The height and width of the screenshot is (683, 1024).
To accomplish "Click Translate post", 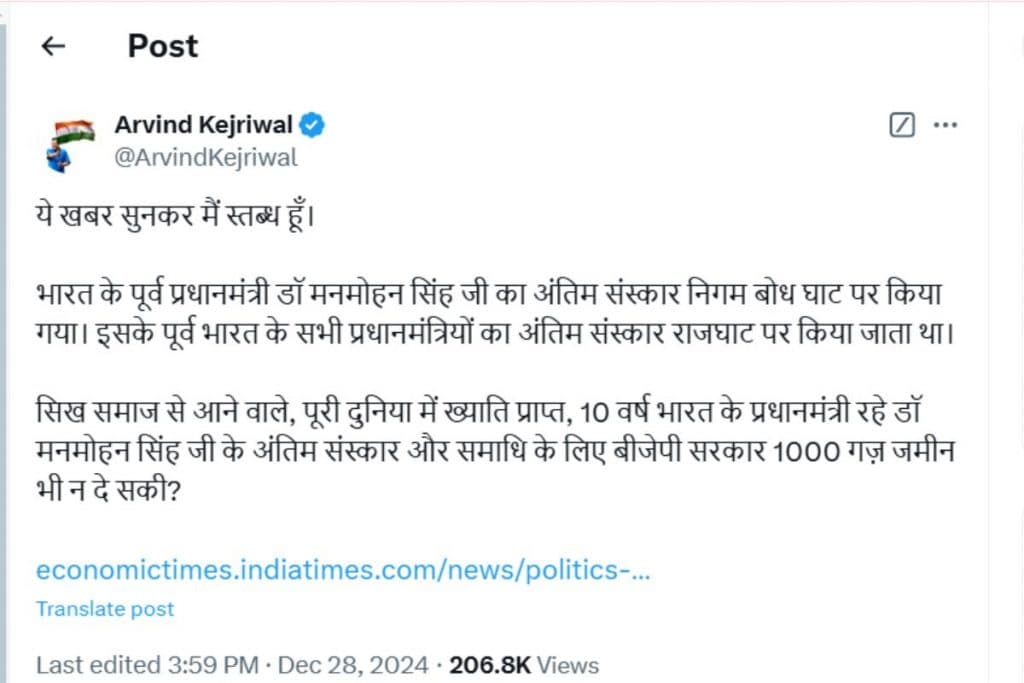I will coord(105,608).
